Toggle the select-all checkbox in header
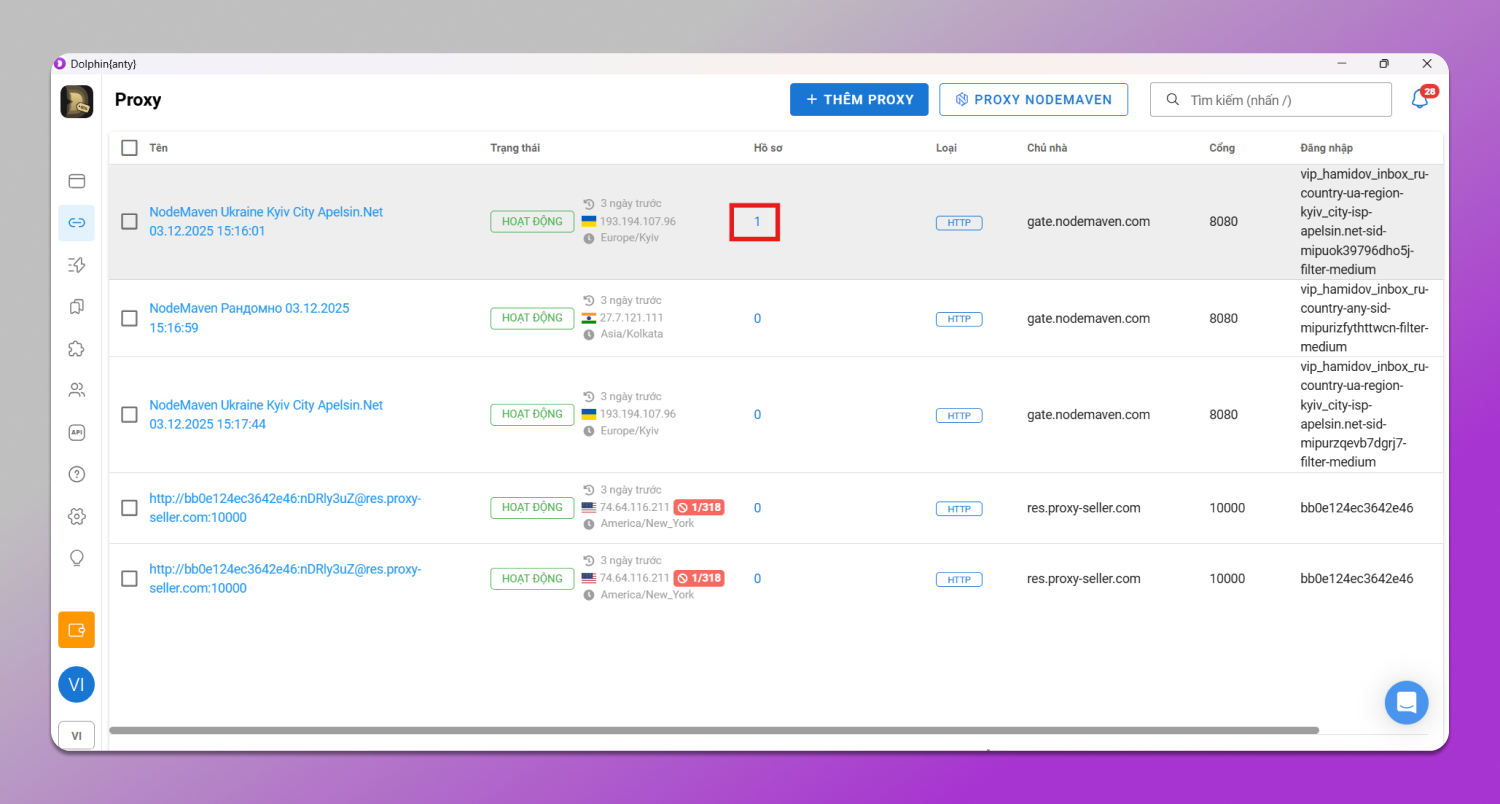This screenshot has height=804, width=1500. click(x=129, y=148)
